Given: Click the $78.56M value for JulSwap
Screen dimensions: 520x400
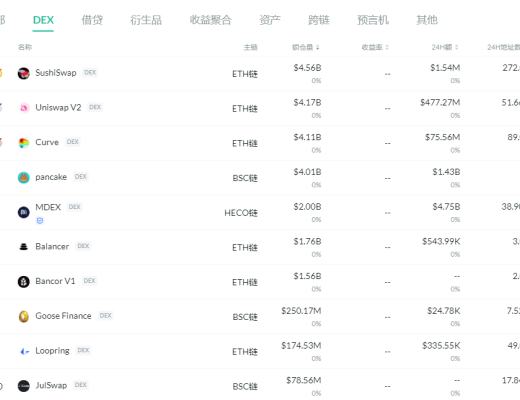Looking at the screenshot, I should point(304,380).
